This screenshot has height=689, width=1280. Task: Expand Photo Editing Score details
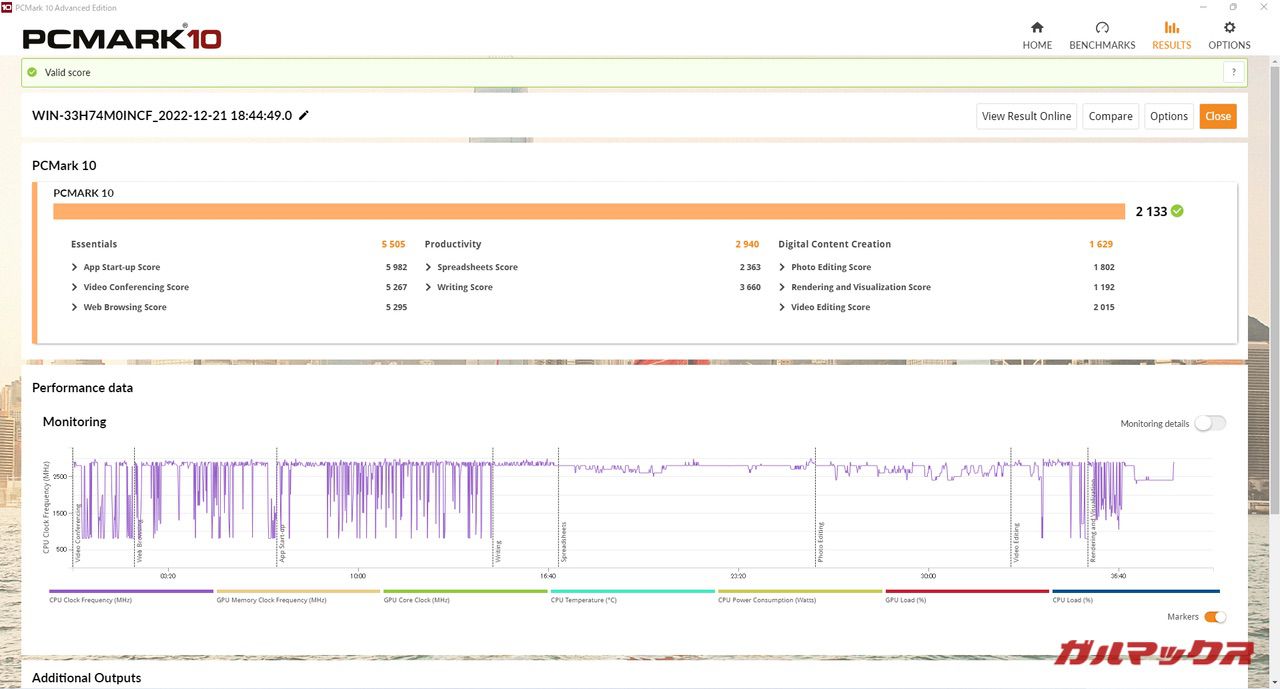tap(782, 267)
